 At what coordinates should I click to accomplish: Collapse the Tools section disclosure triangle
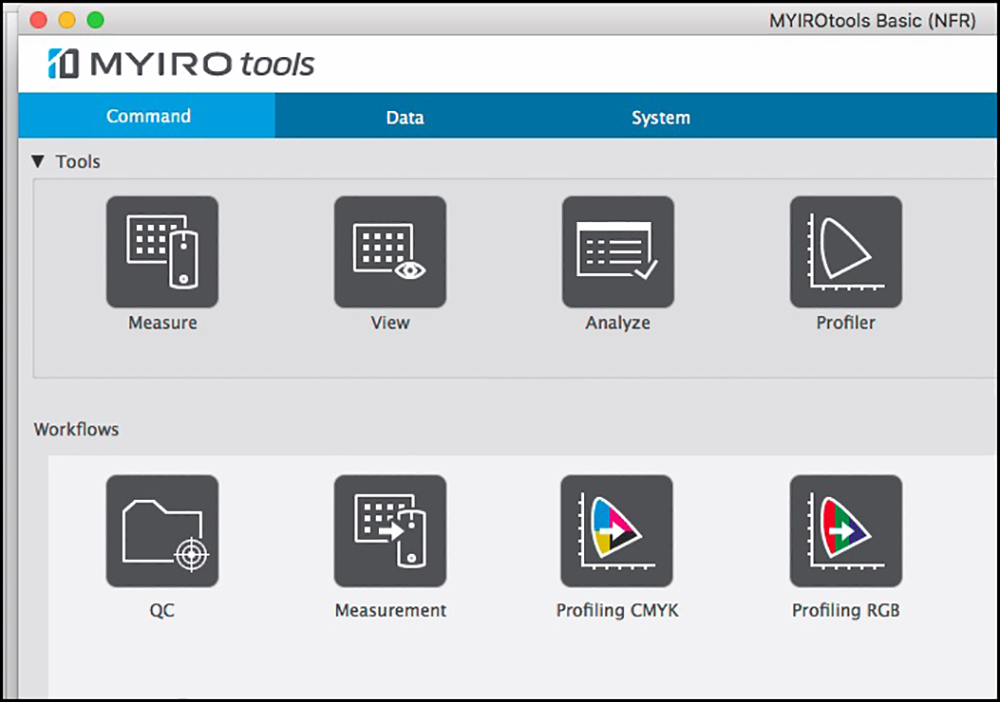(x=38, y=161)
